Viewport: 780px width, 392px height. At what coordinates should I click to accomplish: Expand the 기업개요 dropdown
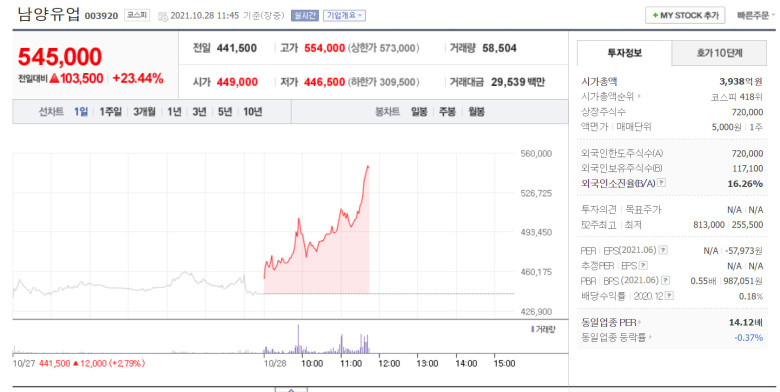pyautogui.click(x=344, y=15)
